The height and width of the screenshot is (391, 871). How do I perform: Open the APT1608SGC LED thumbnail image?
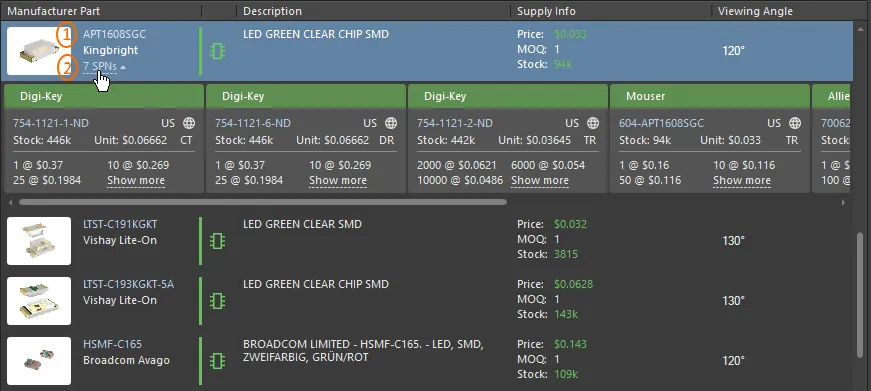click(39, 51)
